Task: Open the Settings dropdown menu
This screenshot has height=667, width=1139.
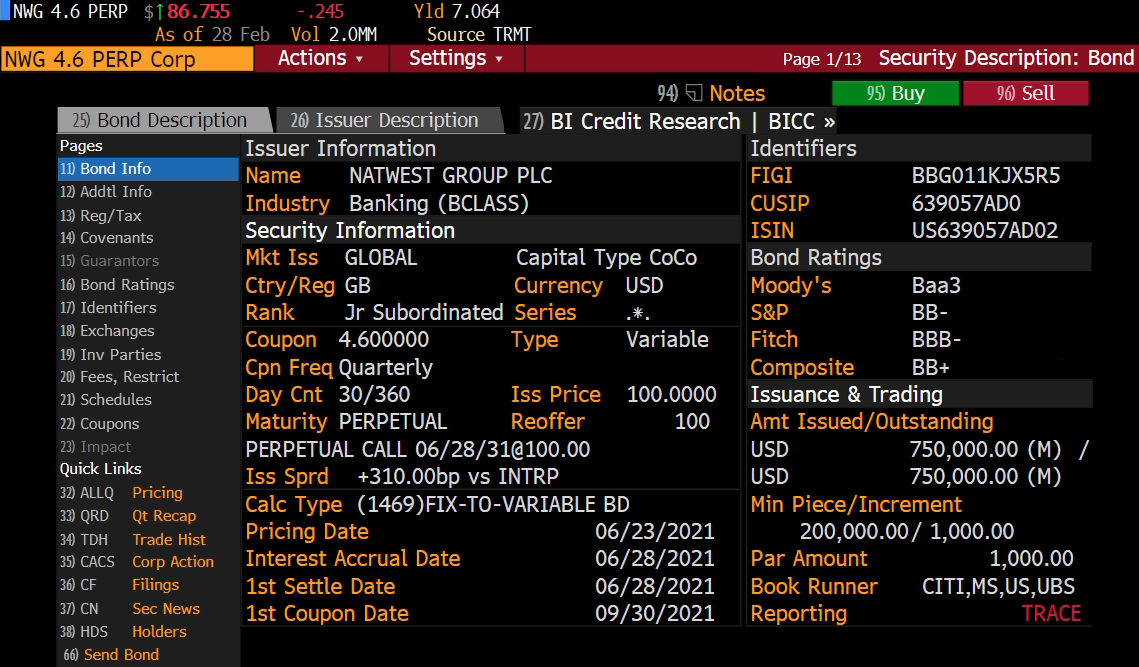Action: pyautogui.click(x=456, y=58)
